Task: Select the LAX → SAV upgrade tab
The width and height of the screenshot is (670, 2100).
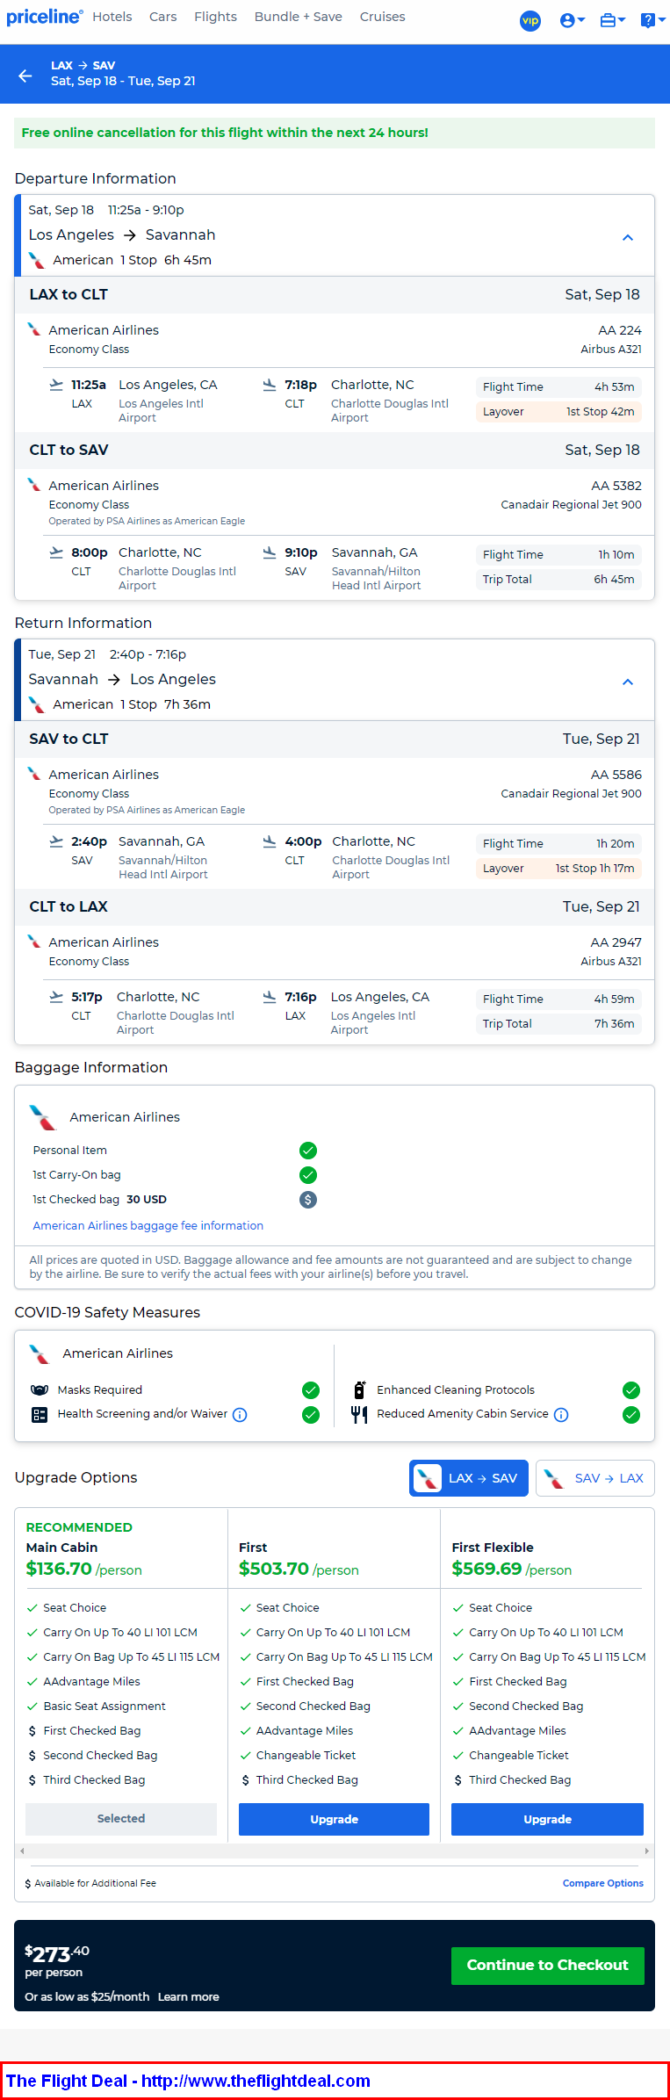Action: [x=469, y=1478]
